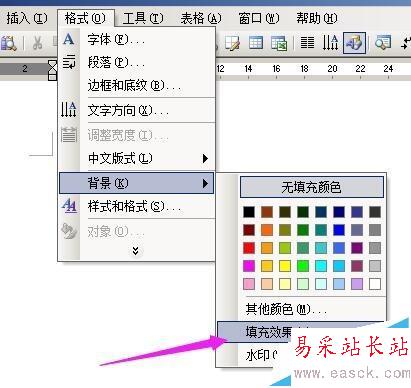
Task: Toggle the Drawing toolbar icon
Action: (355, 43)
